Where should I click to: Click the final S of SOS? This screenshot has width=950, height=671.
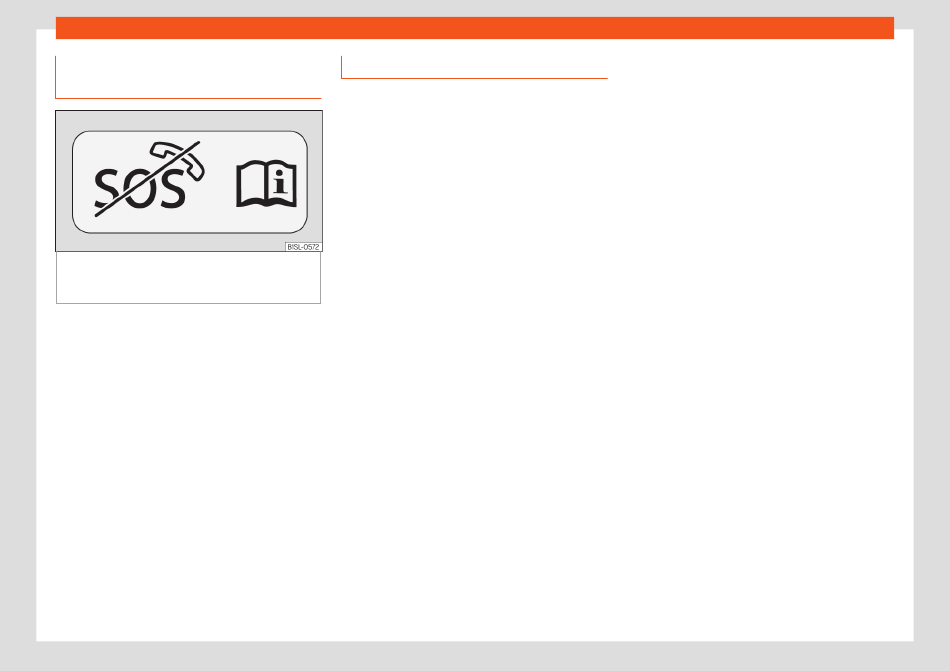tap(172, 188)
